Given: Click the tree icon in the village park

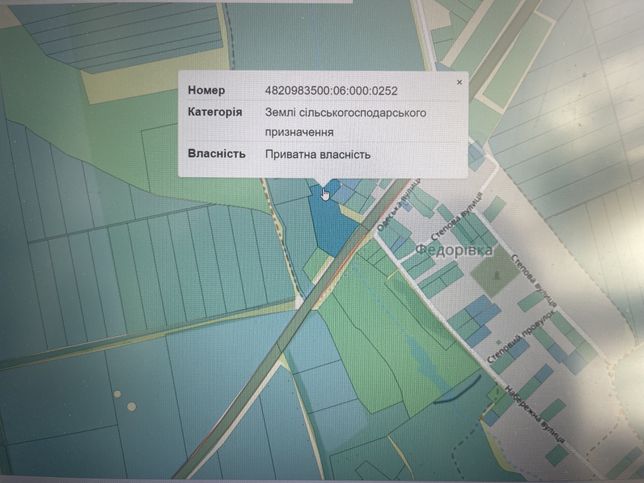Looking at the screenshot, I should pyautogui.click(x=497, y=274).
